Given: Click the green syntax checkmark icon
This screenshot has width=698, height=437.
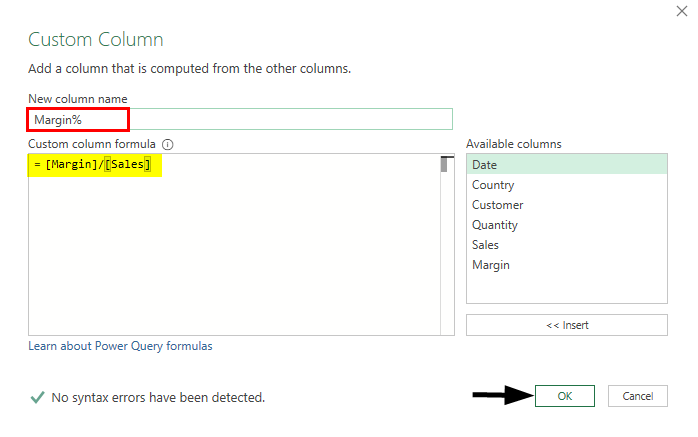Looking at the screenshot, I should (37, 398).
